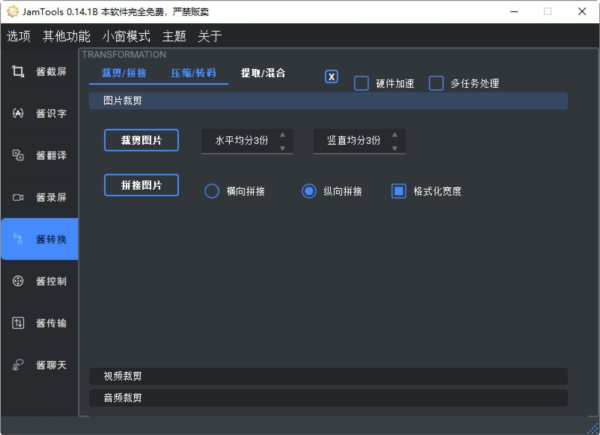Open the 酱识字 sidebar label
The height and width of the screenshot is (435, 600).
pyautogui.click(x=51, y=113)
